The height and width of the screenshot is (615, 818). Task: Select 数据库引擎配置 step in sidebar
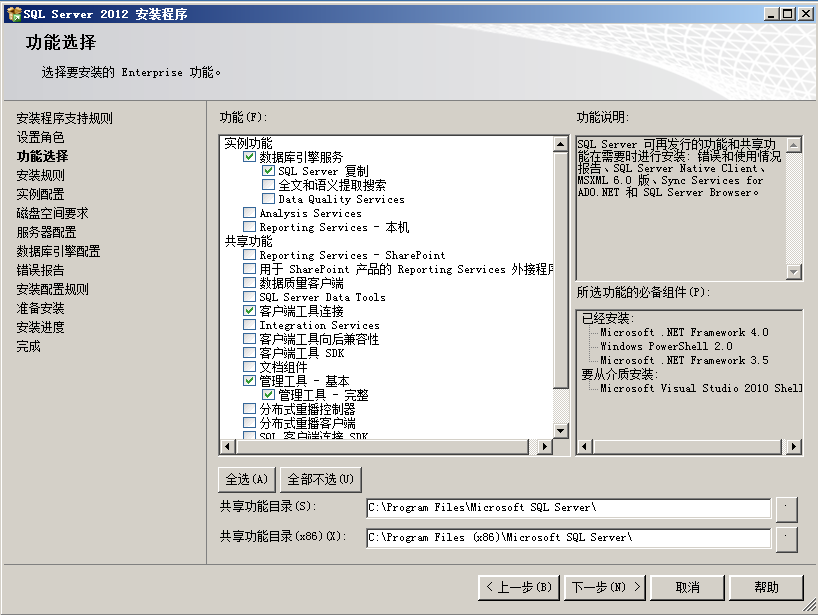58,251
